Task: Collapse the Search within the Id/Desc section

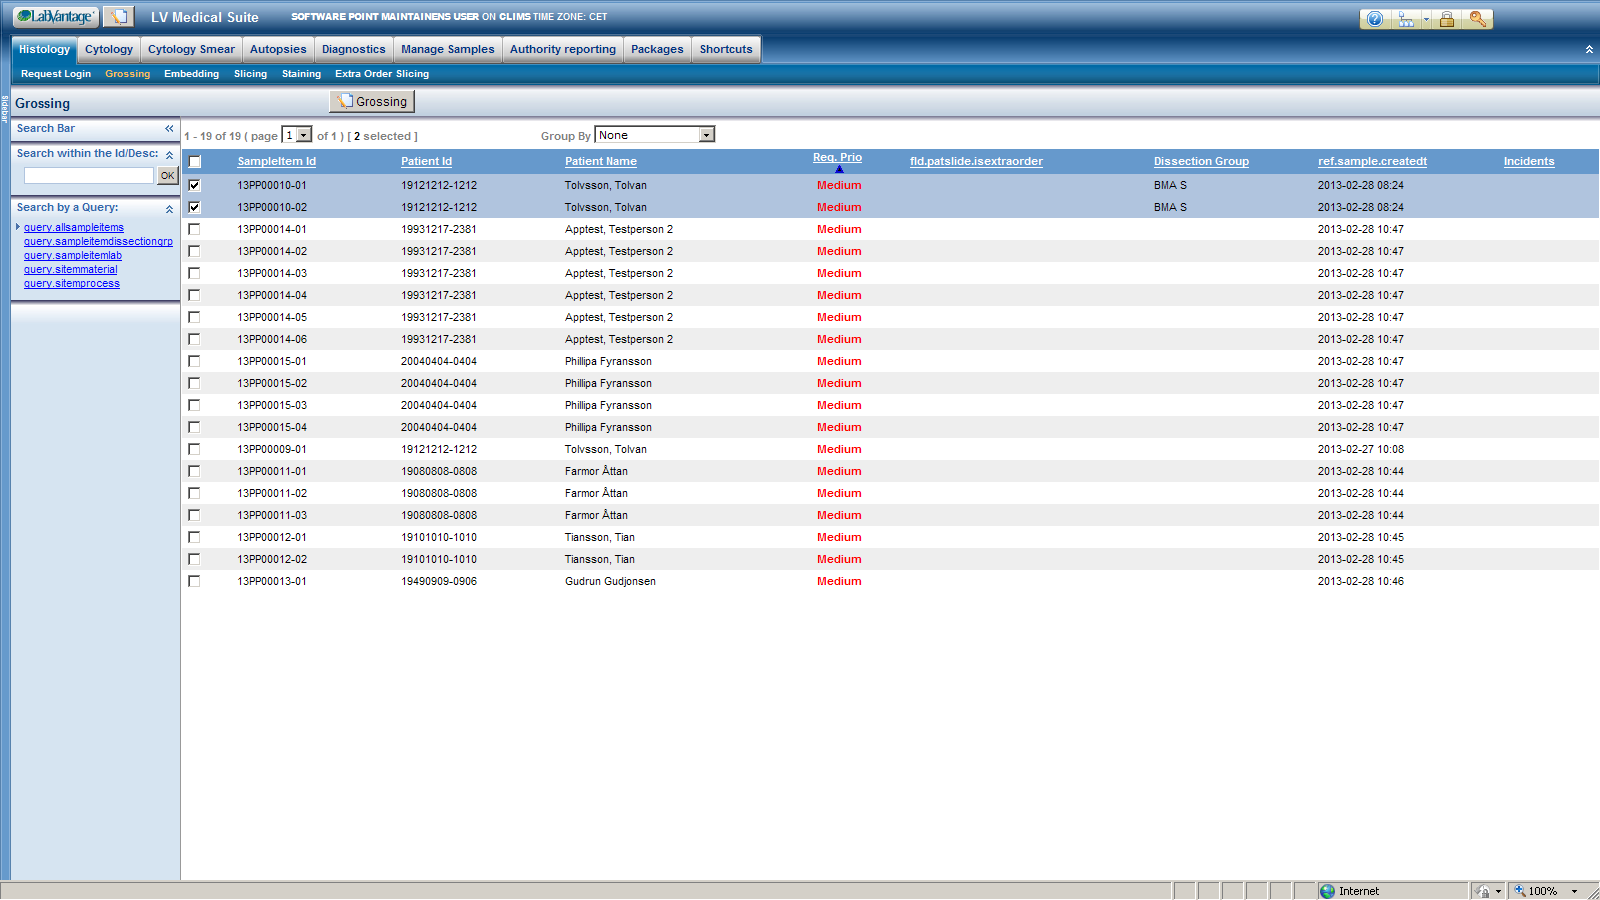Action: tap(169, 155)
